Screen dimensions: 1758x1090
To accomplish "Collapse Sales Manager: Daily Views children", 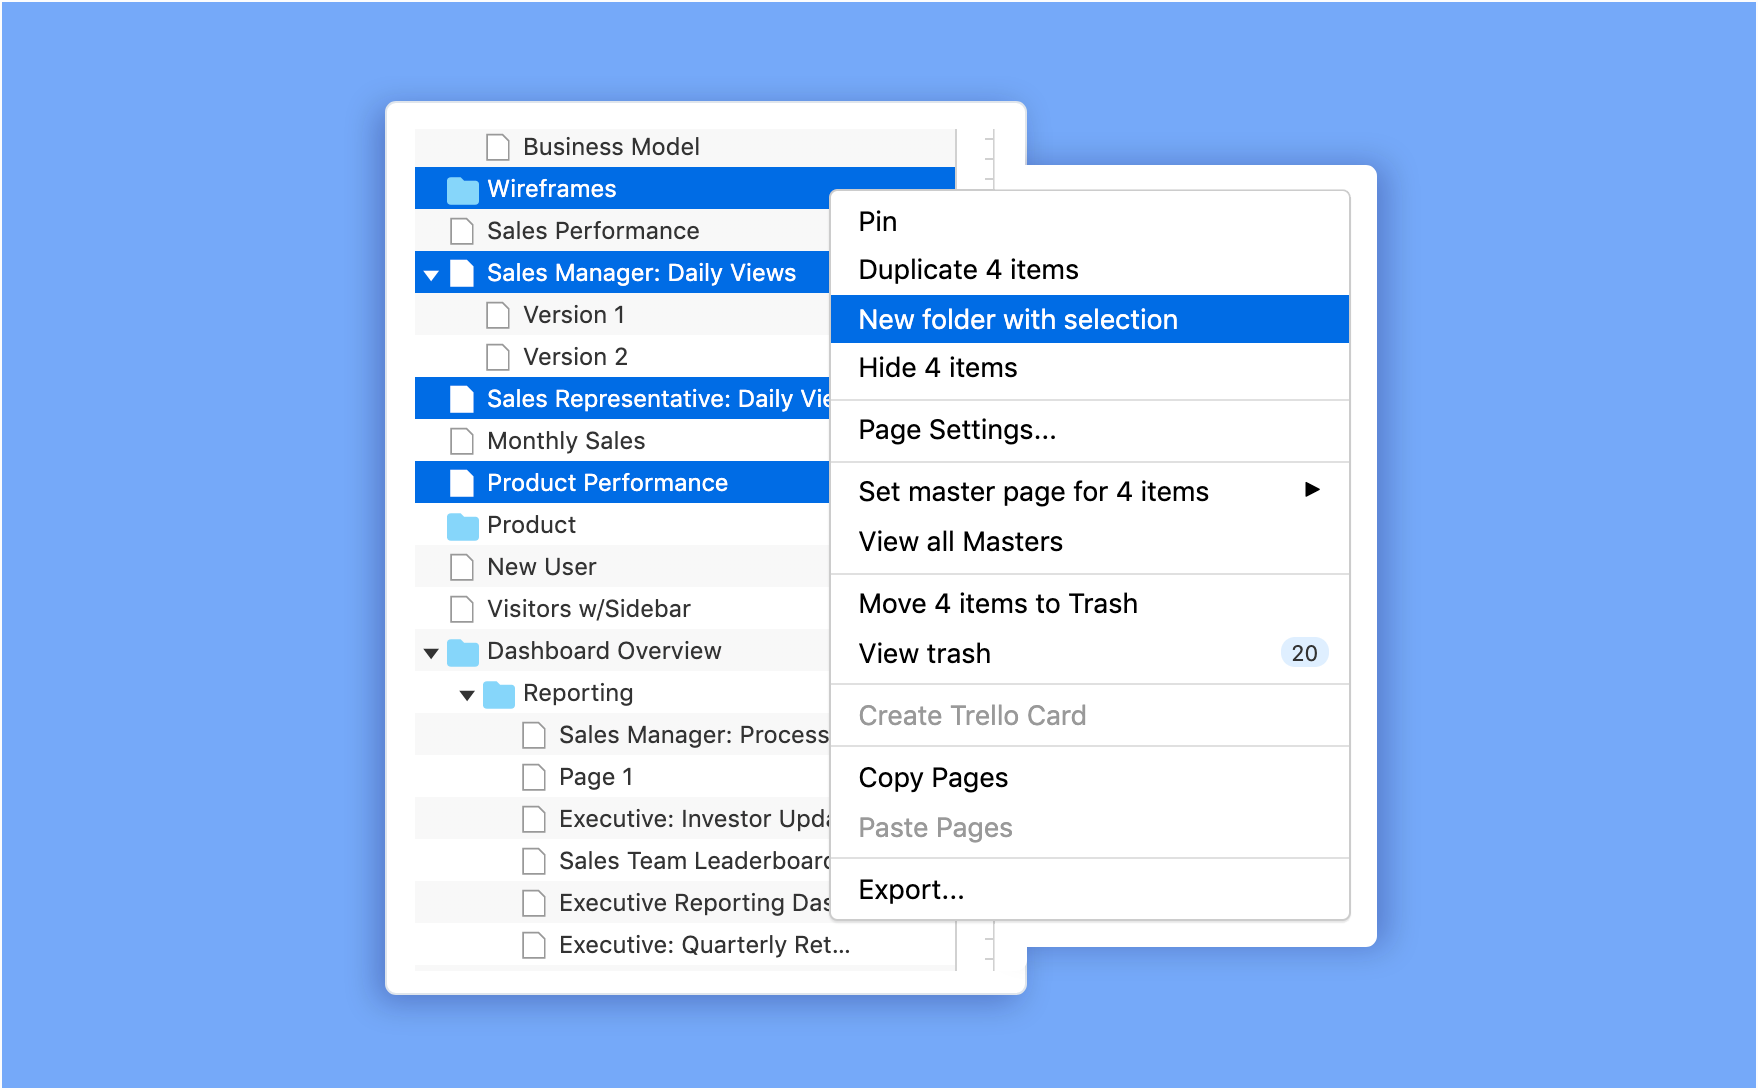I will 431,275.
